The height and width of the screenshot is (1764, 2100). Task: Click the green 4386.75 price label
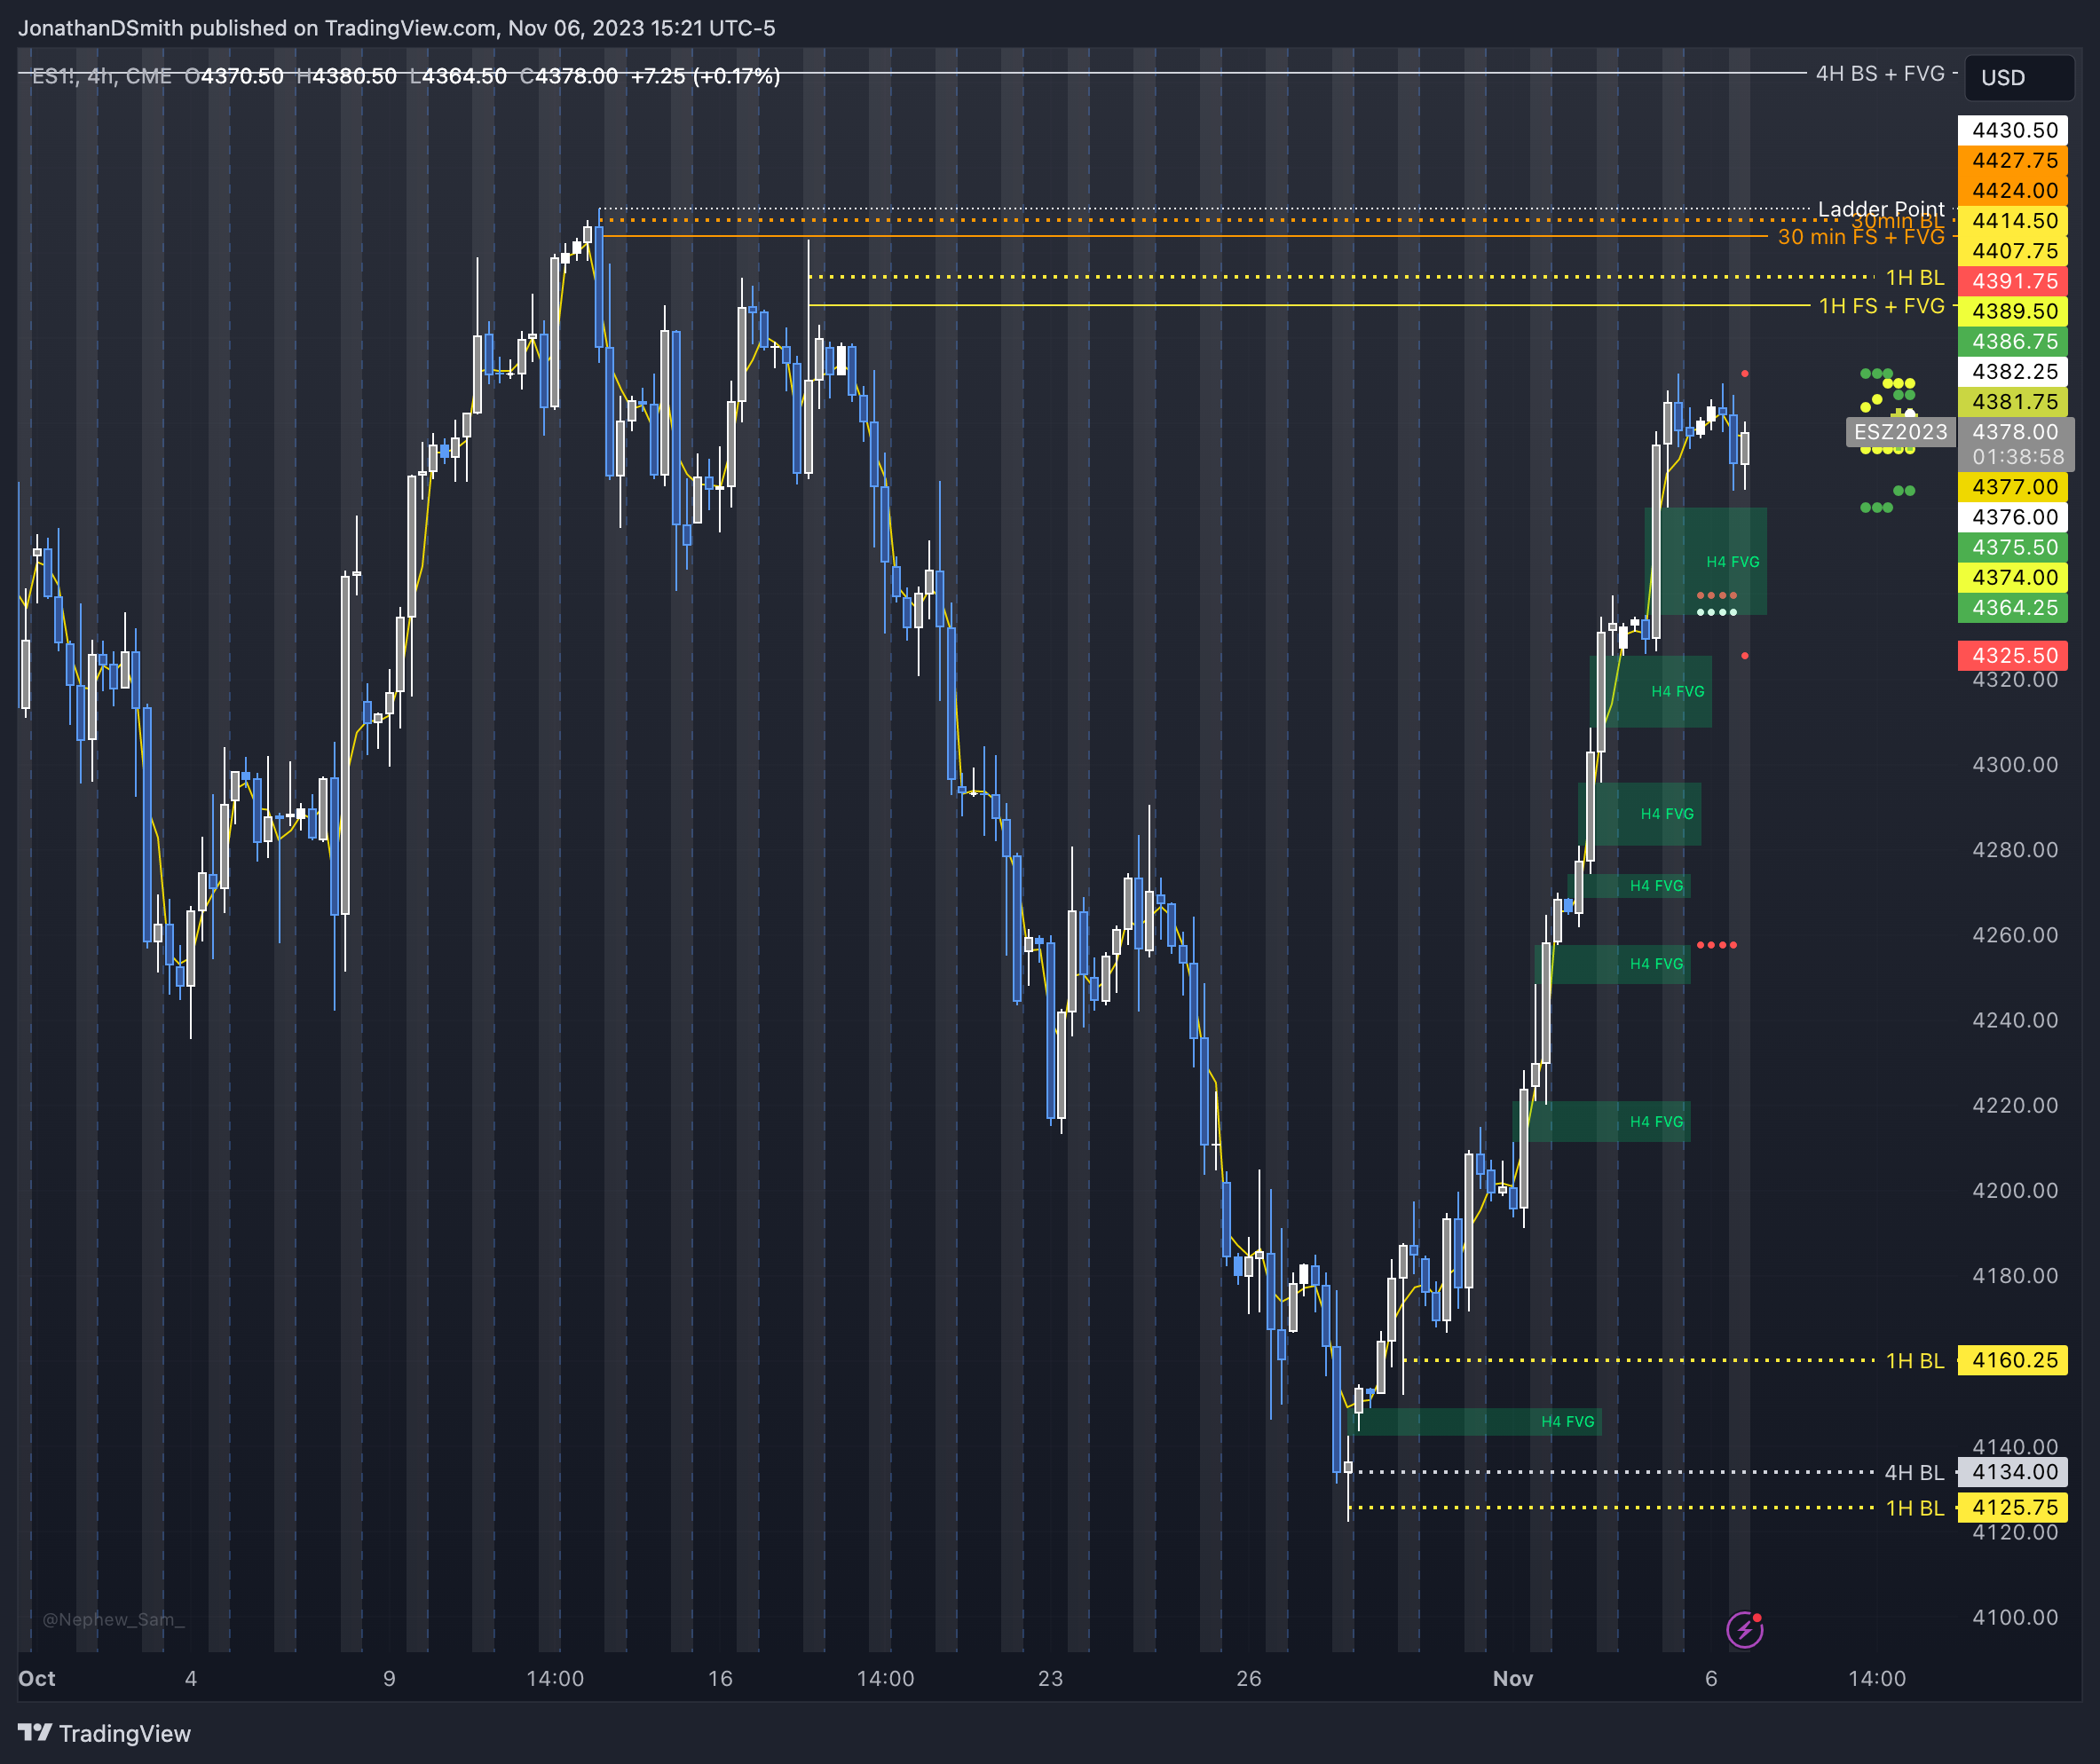[2012, 341]
